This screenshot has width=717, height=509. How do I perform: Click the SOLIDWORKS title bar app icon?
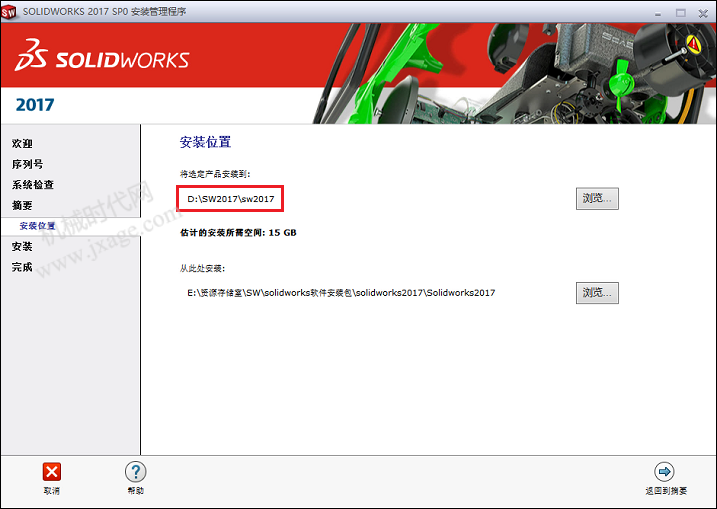(8, 12)
